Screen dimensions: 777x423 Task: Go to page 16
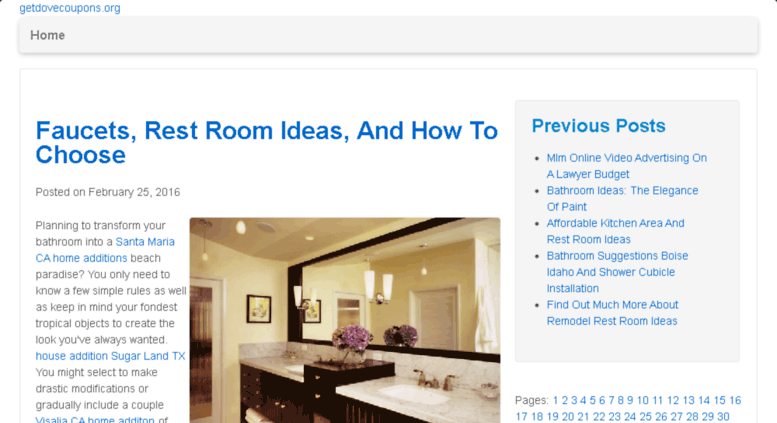pyautogui.click(x=735, y=400)
